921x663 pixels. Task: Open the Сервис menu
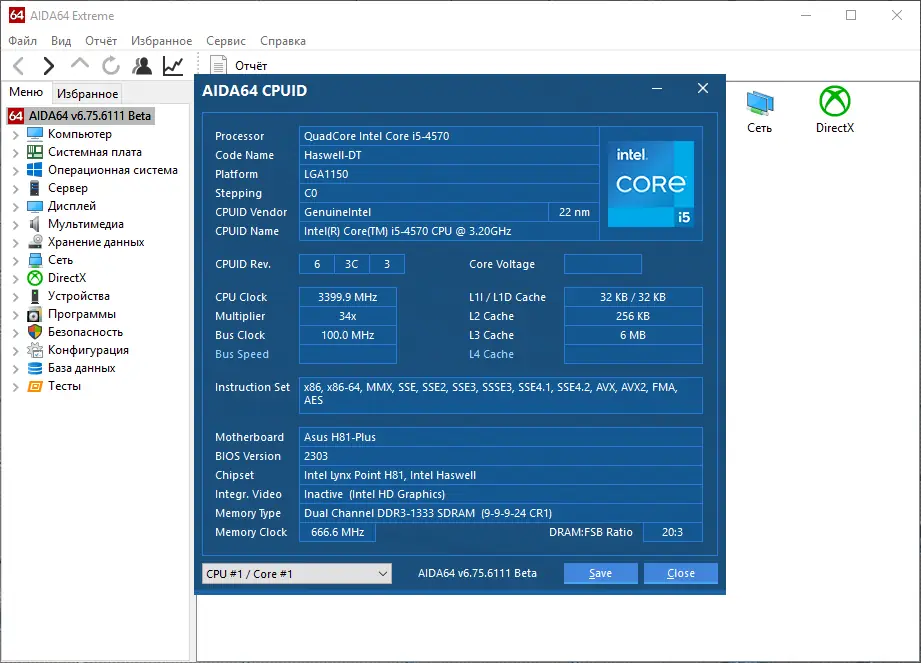[x=226, y=41]
